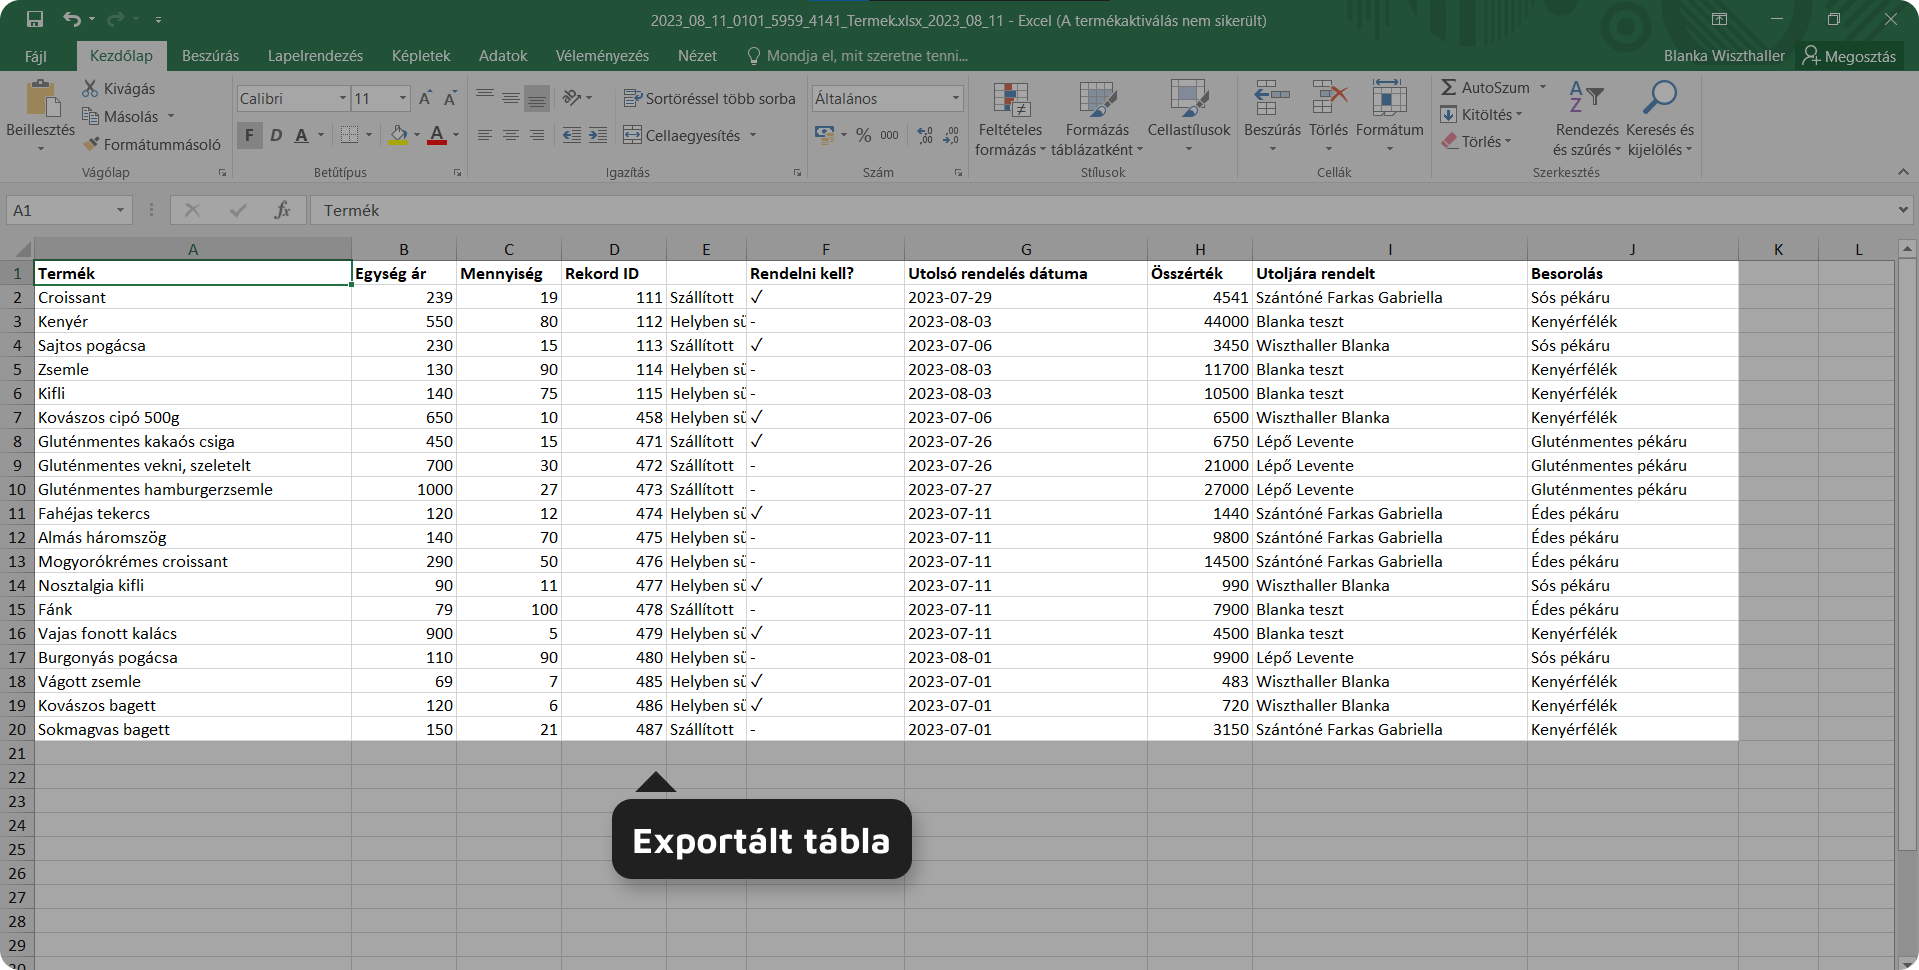Click the insert function fx icon
This screenshot has height=970, width=1919.
coord(283,210)
